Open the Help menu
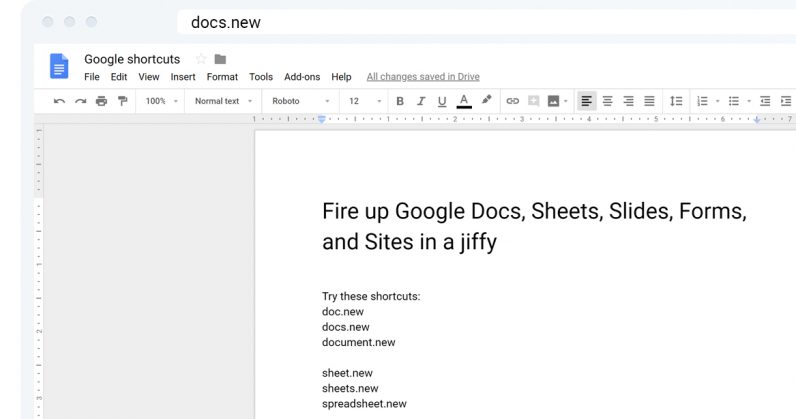Screen dimensions: 796x419 [341, 77]
